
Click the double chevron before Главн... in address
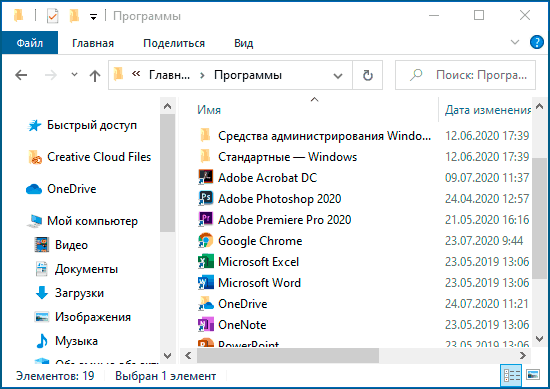136,74
